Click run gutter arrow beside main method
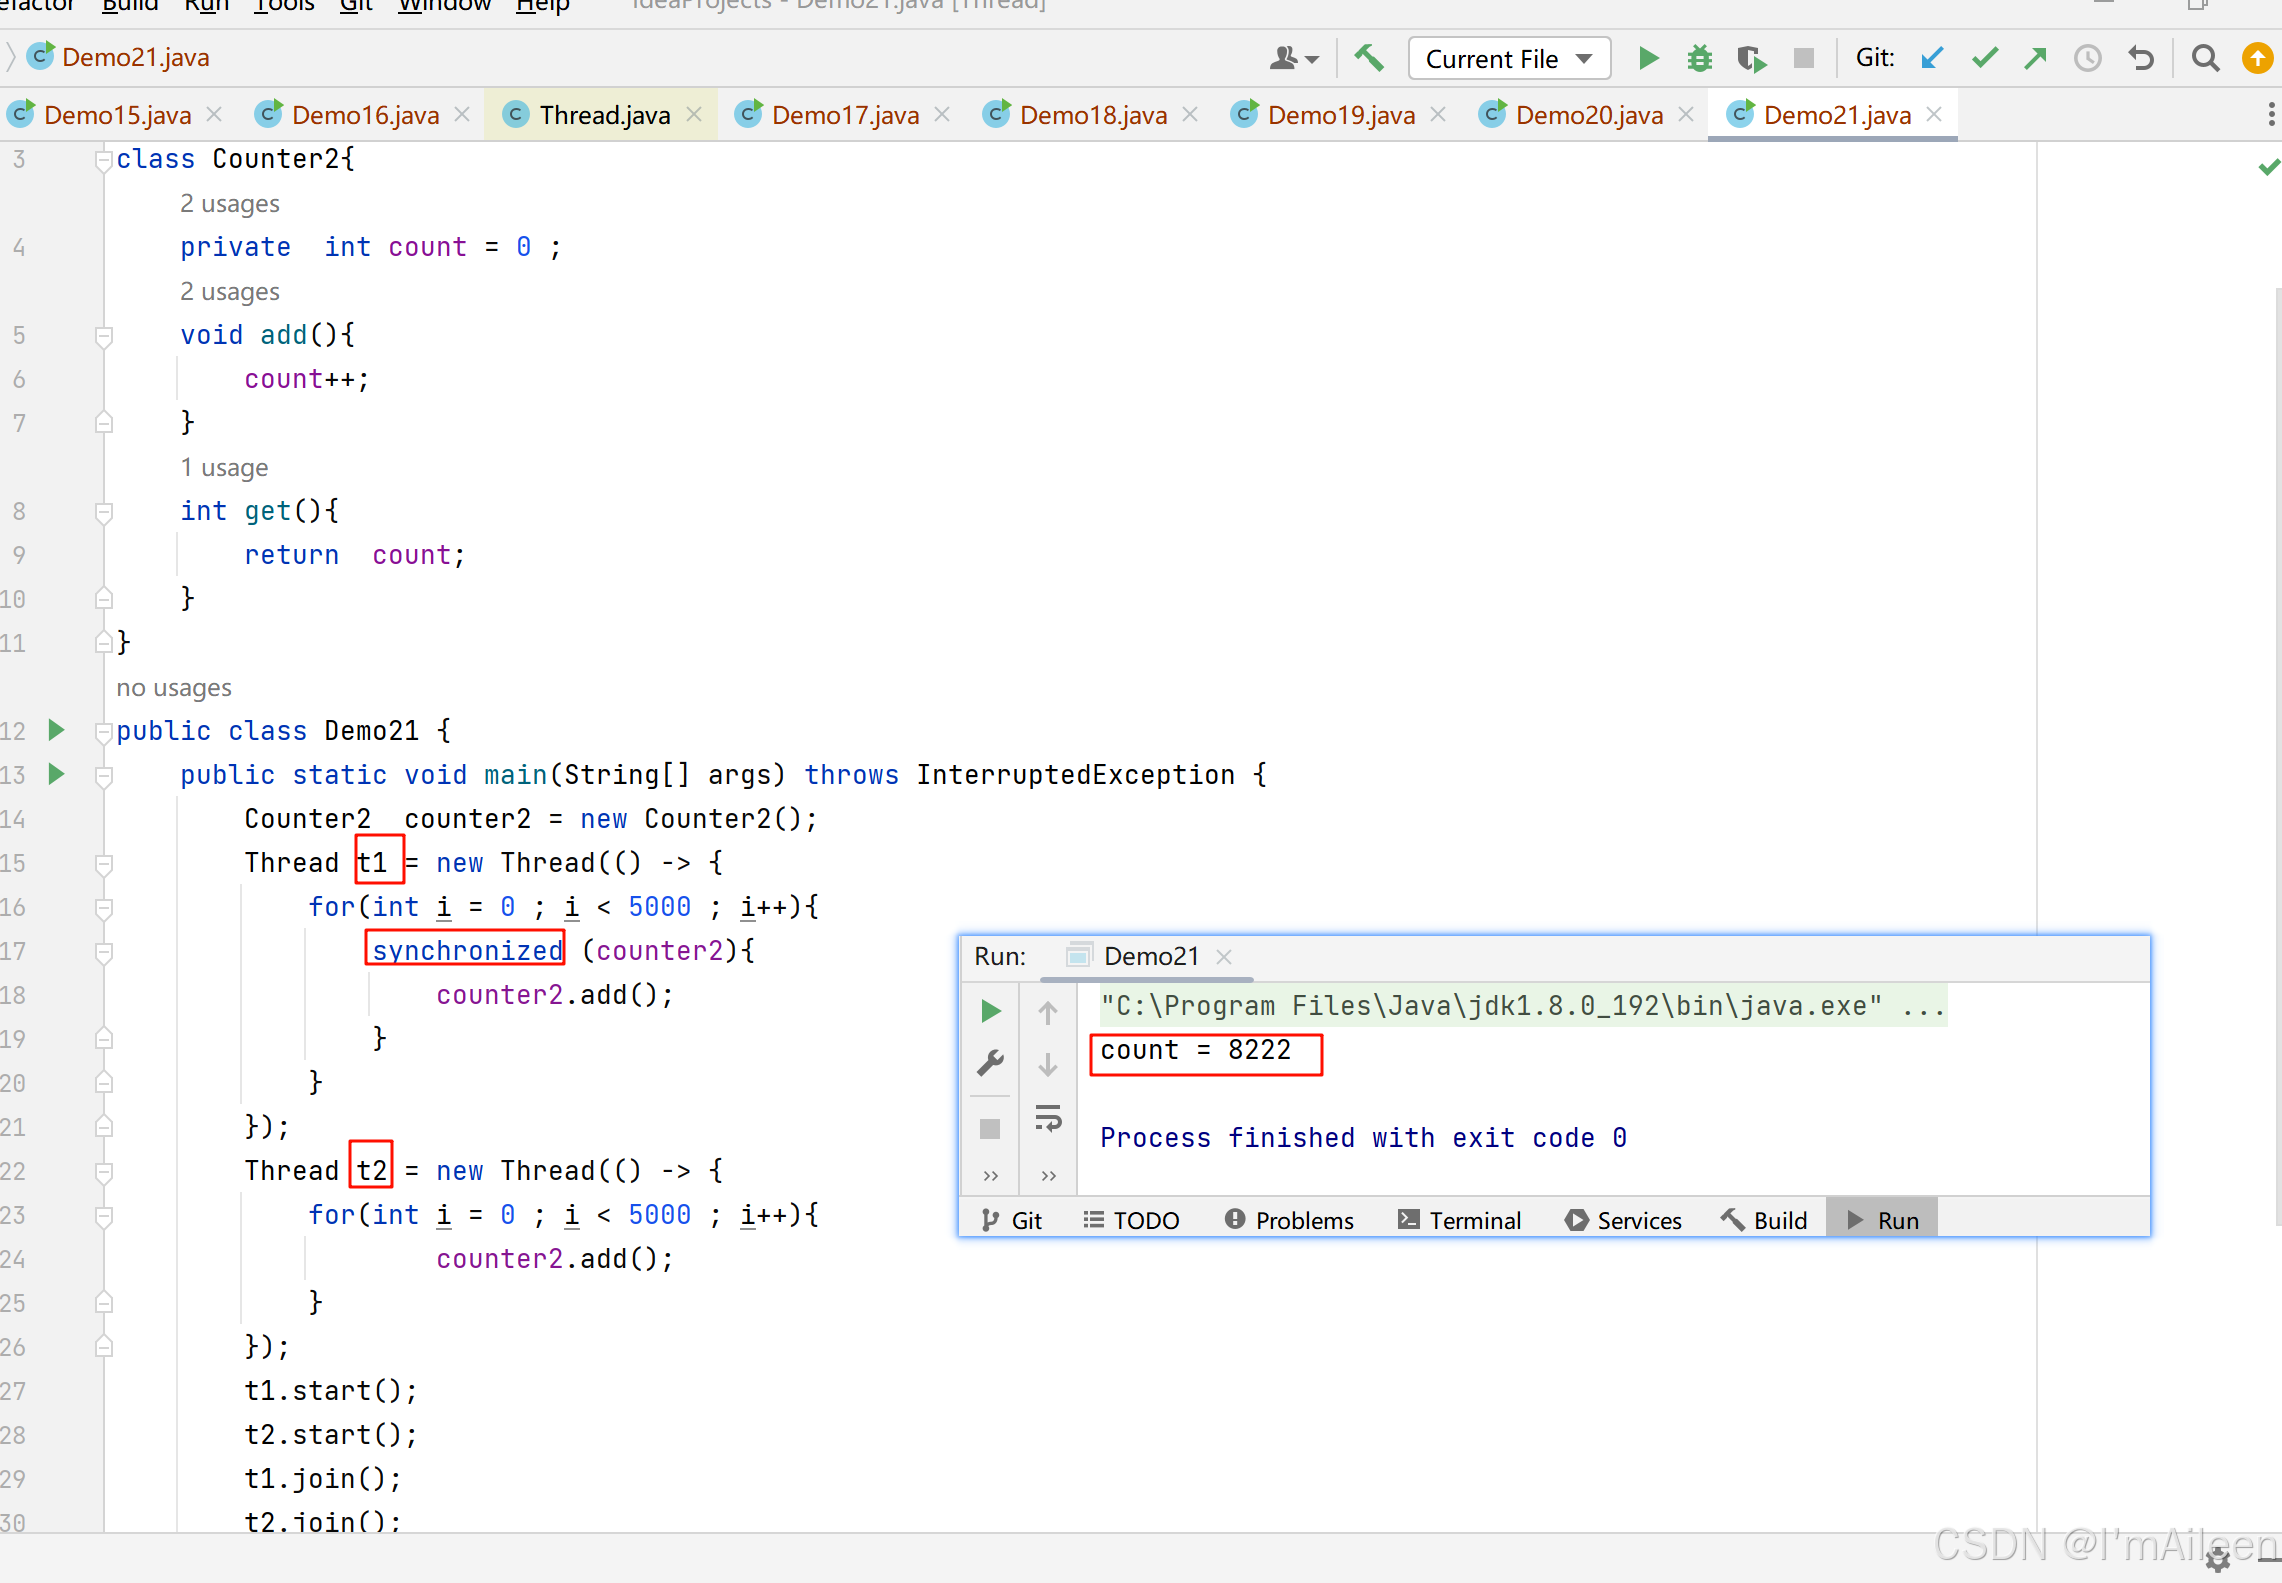Viewport: 2282px width, 1583px height. pos(57,774)
